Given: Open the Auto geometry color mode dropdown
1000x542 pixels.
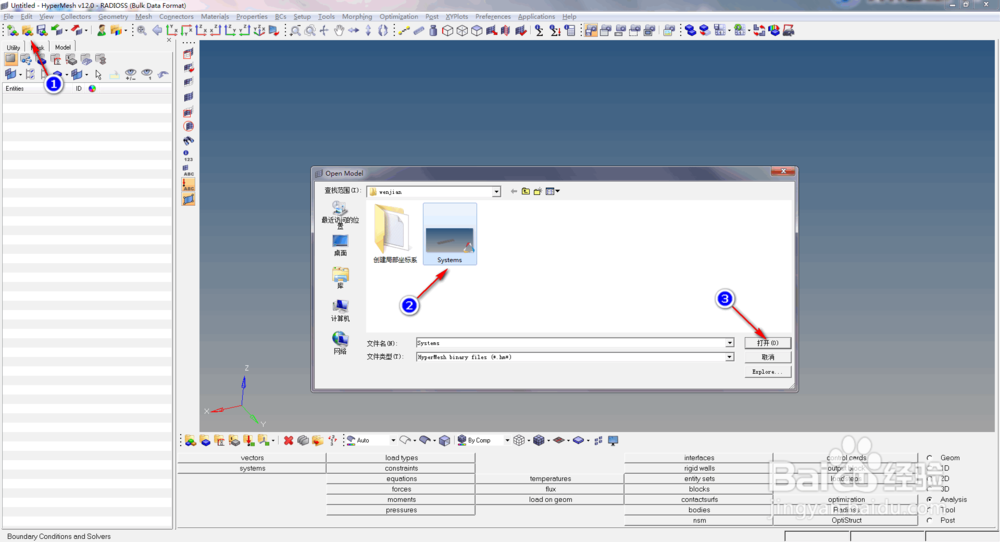Looking at the screenshot, I should [393, 441].
